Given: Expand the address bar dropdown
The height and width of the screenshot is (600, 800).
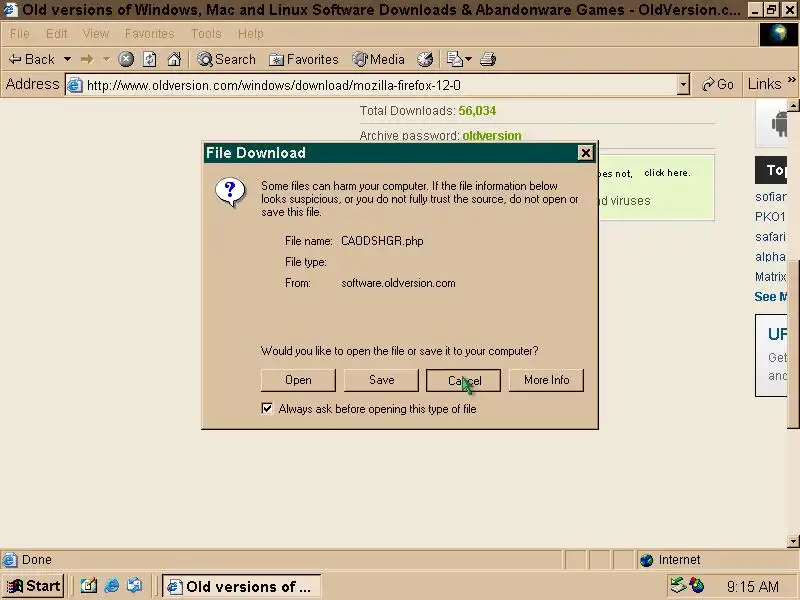Looking at the screenshot, I should 683,85.
